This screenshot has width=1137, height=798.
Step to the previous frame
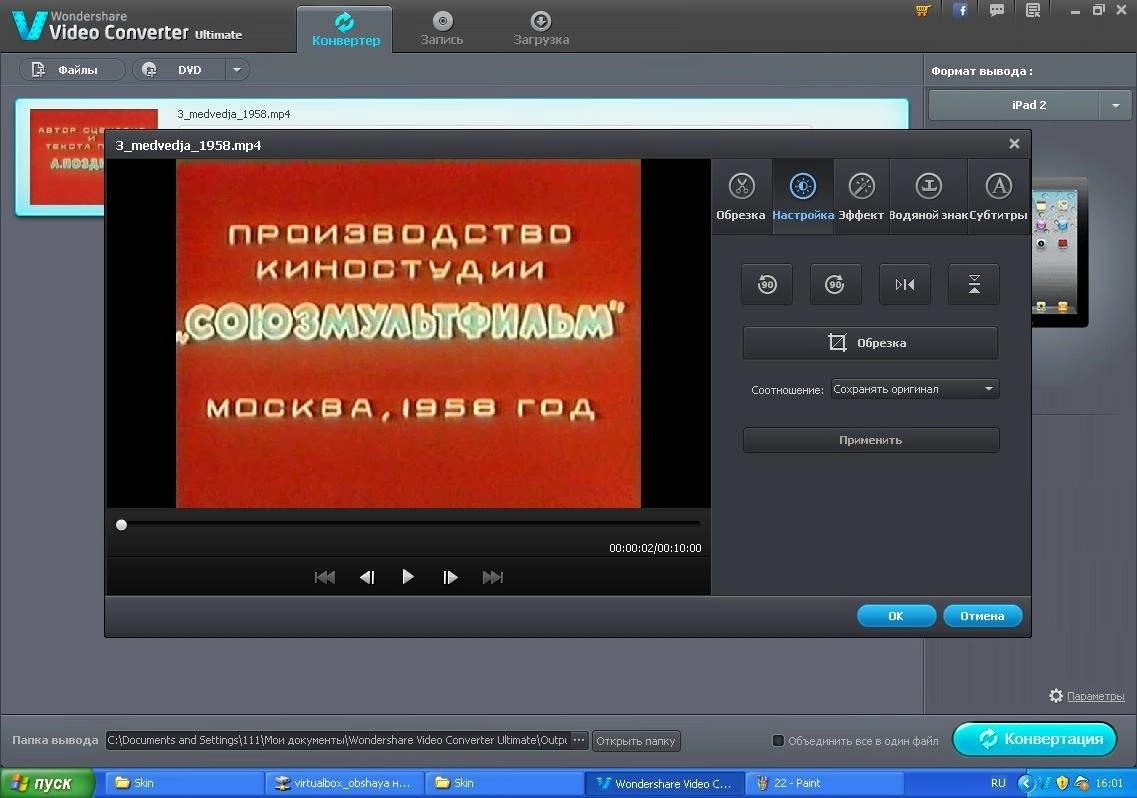(367, 577)
